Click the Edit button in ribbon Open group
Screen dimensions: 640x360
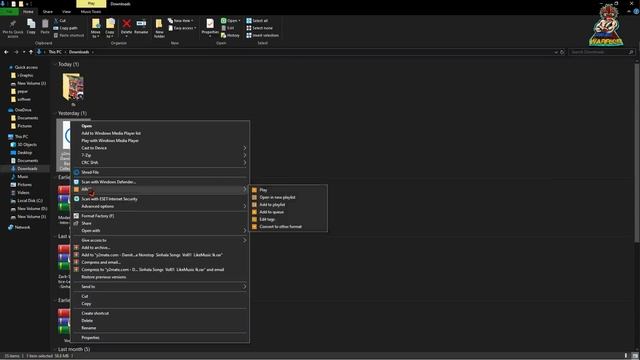coord(228,28)
